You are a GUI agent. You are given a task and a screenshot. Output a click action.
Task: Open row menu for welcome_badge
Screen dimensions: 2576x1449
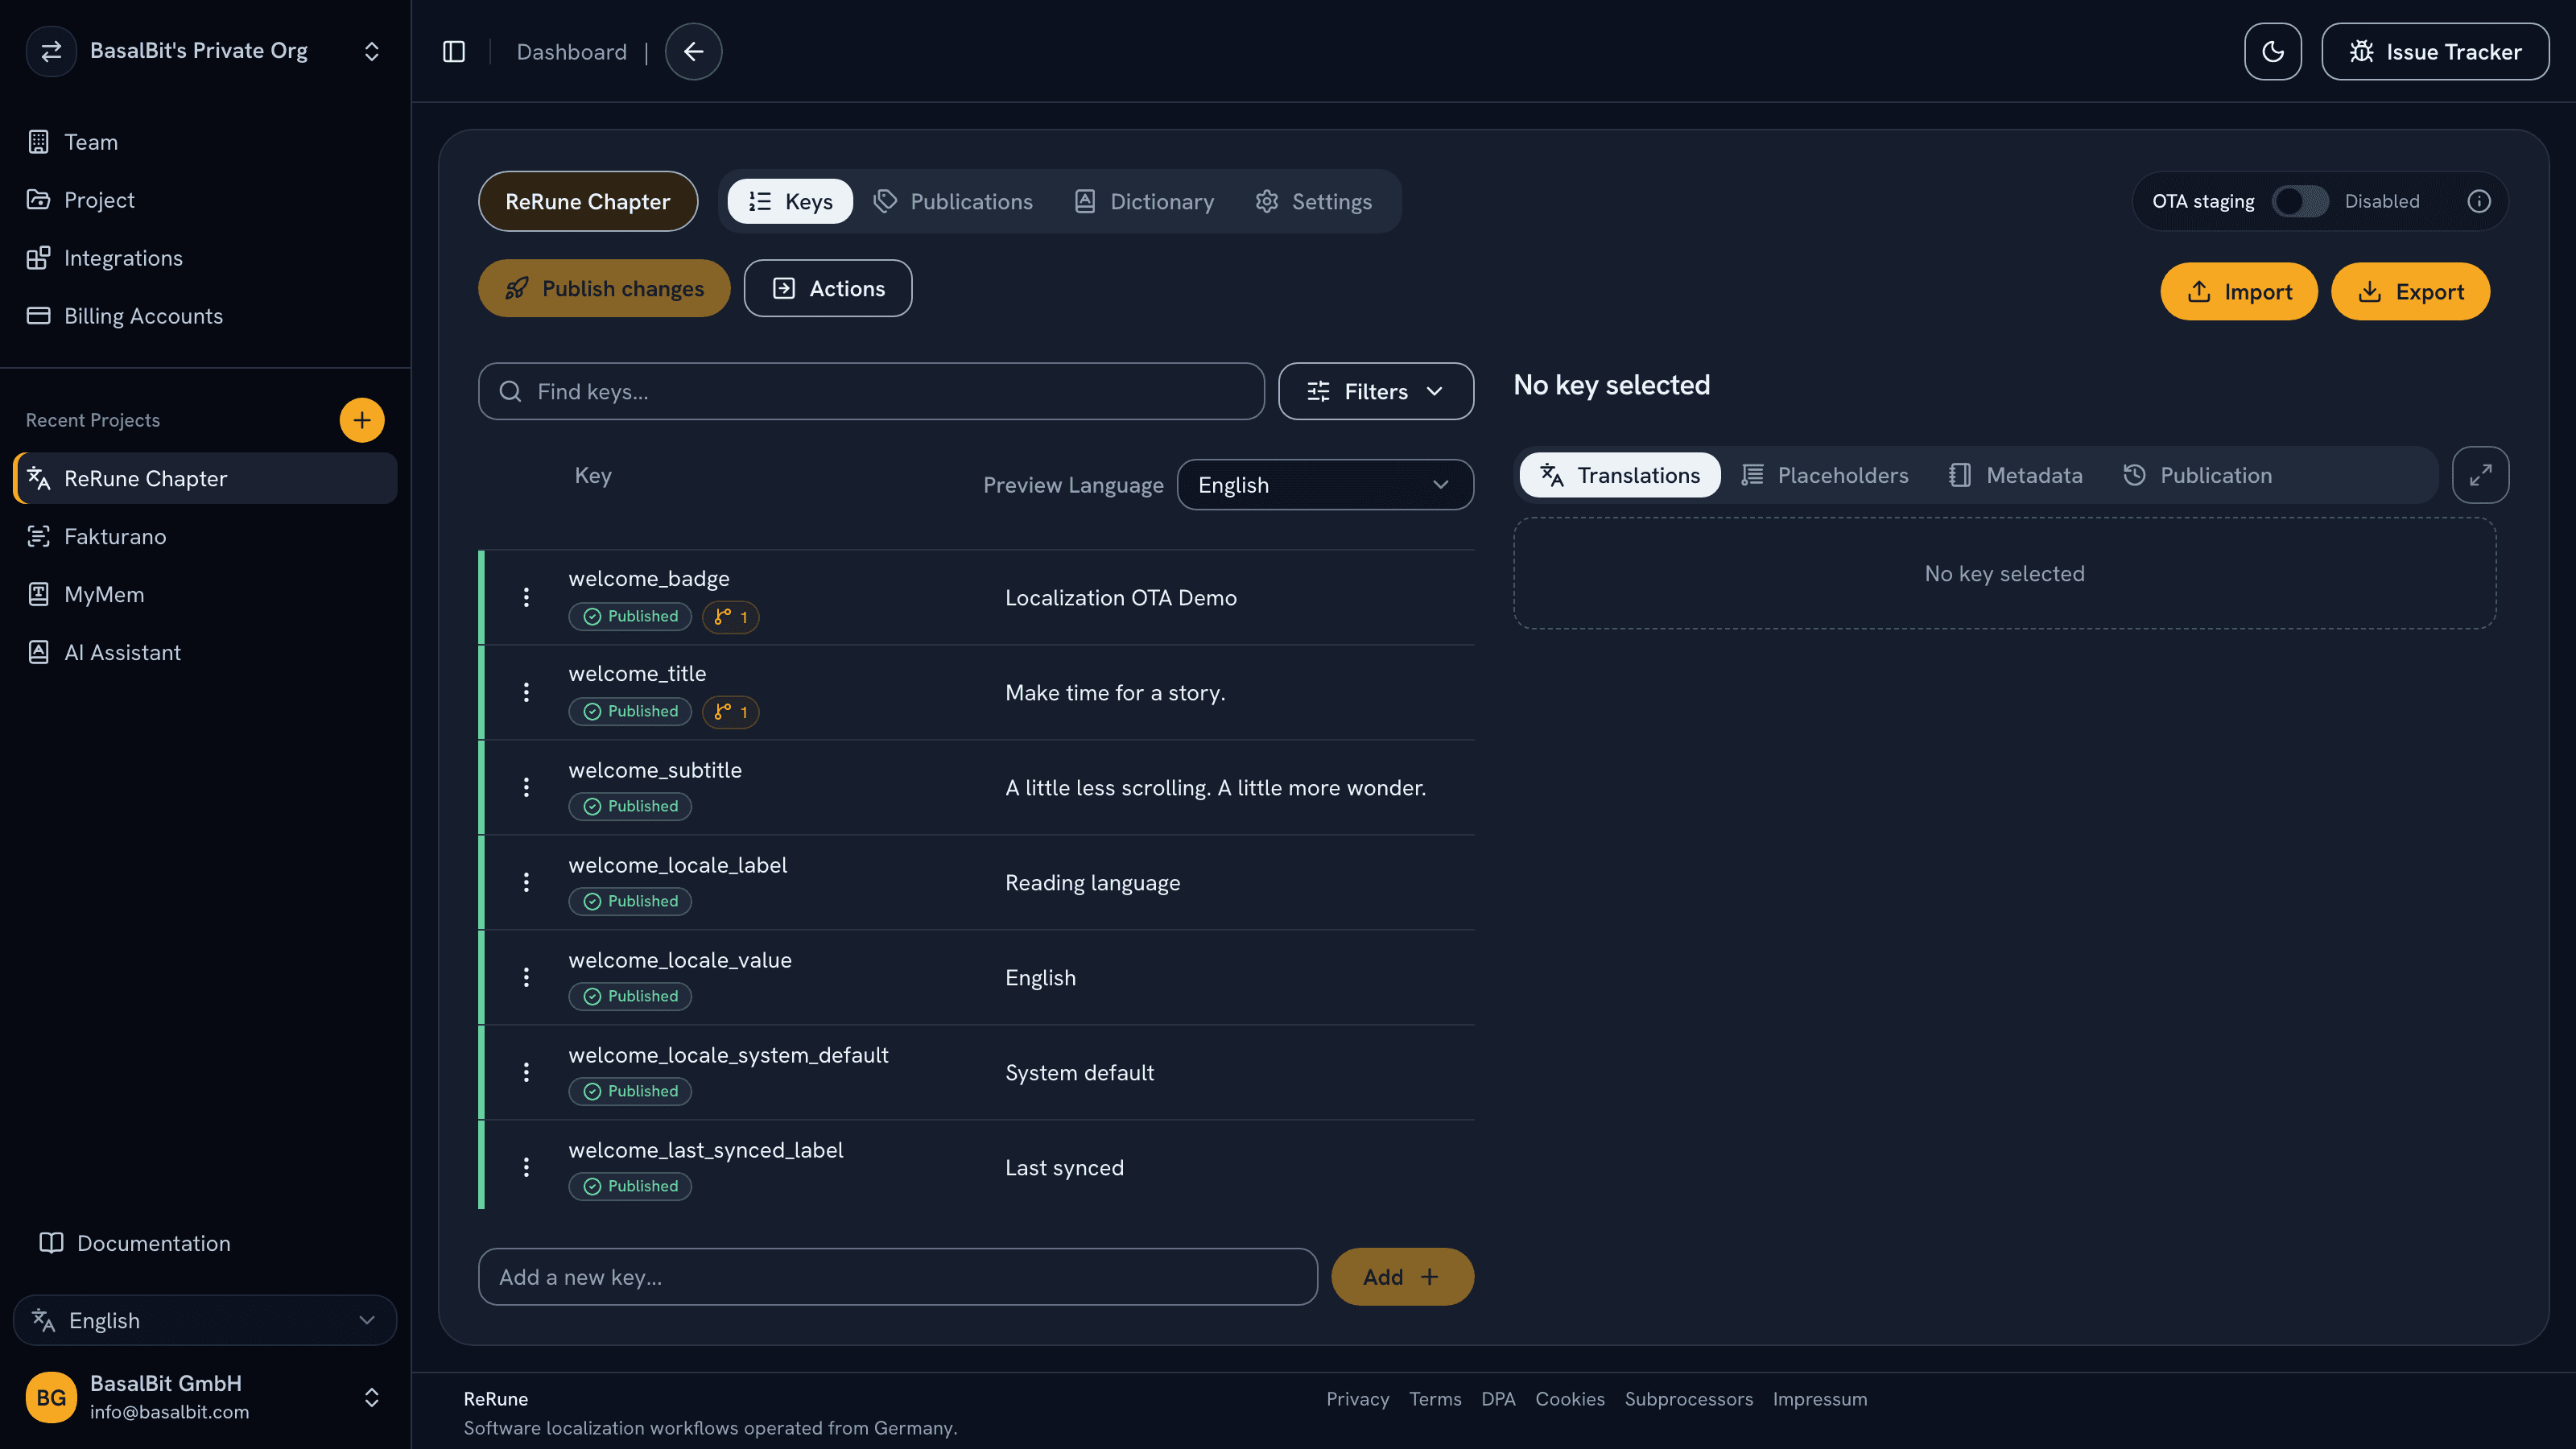click(x=526, y=597)
